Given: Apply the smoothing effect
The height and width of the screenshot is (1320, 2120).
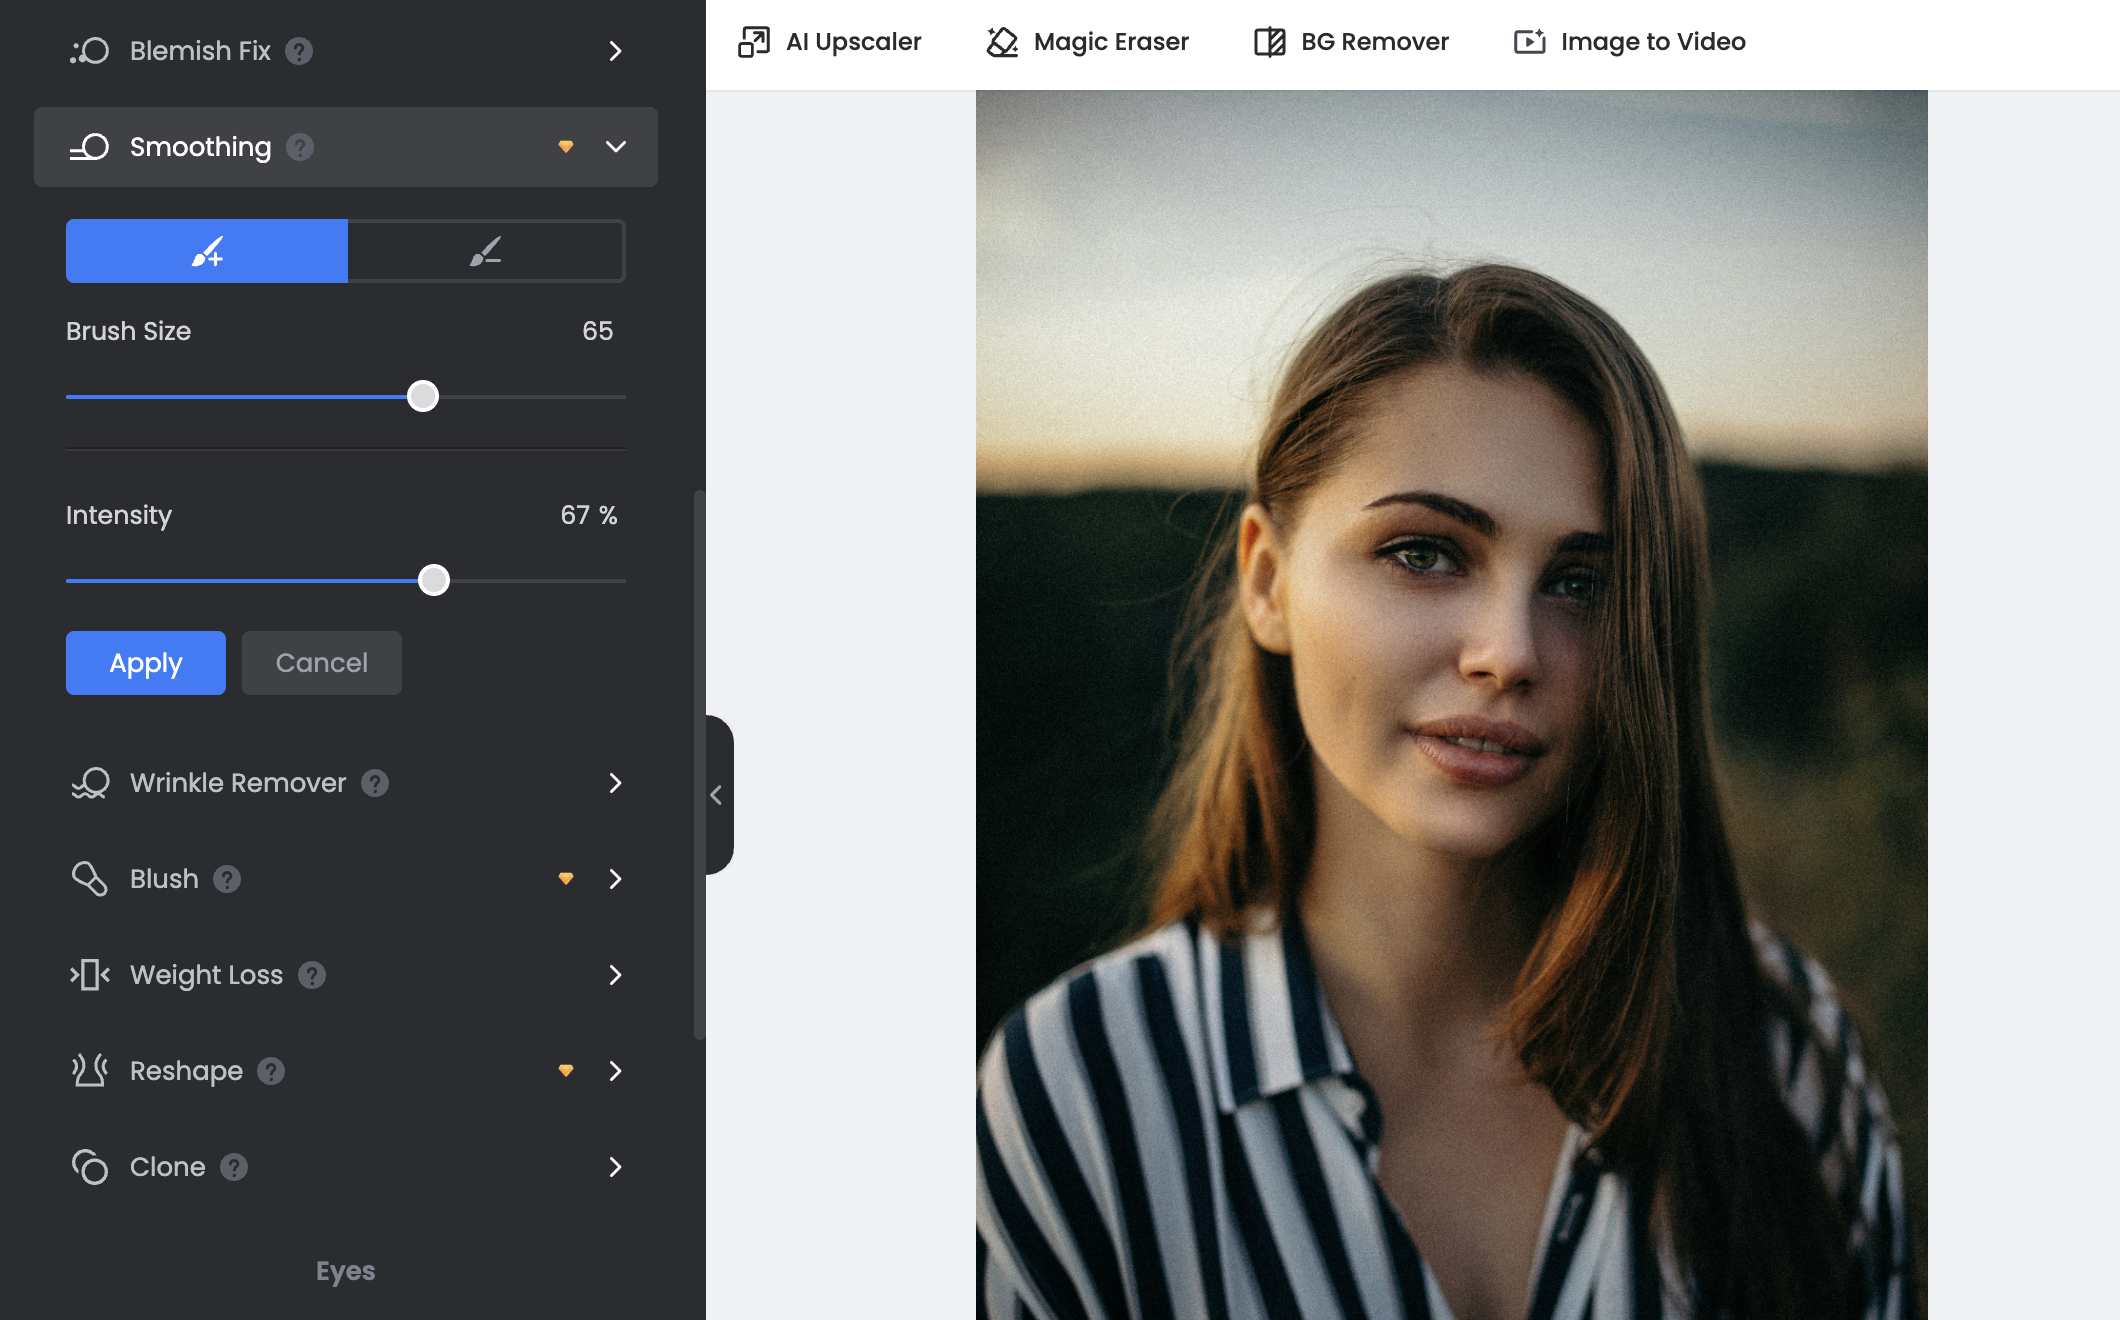Looking at the screenshot, I should click(145, 662).
